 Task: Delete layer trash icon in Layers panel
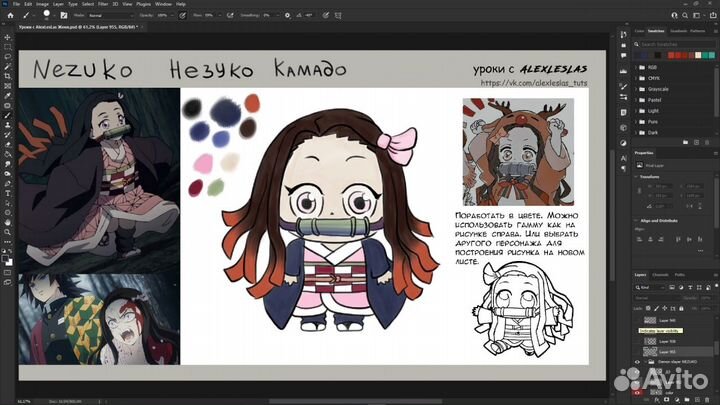707,400
